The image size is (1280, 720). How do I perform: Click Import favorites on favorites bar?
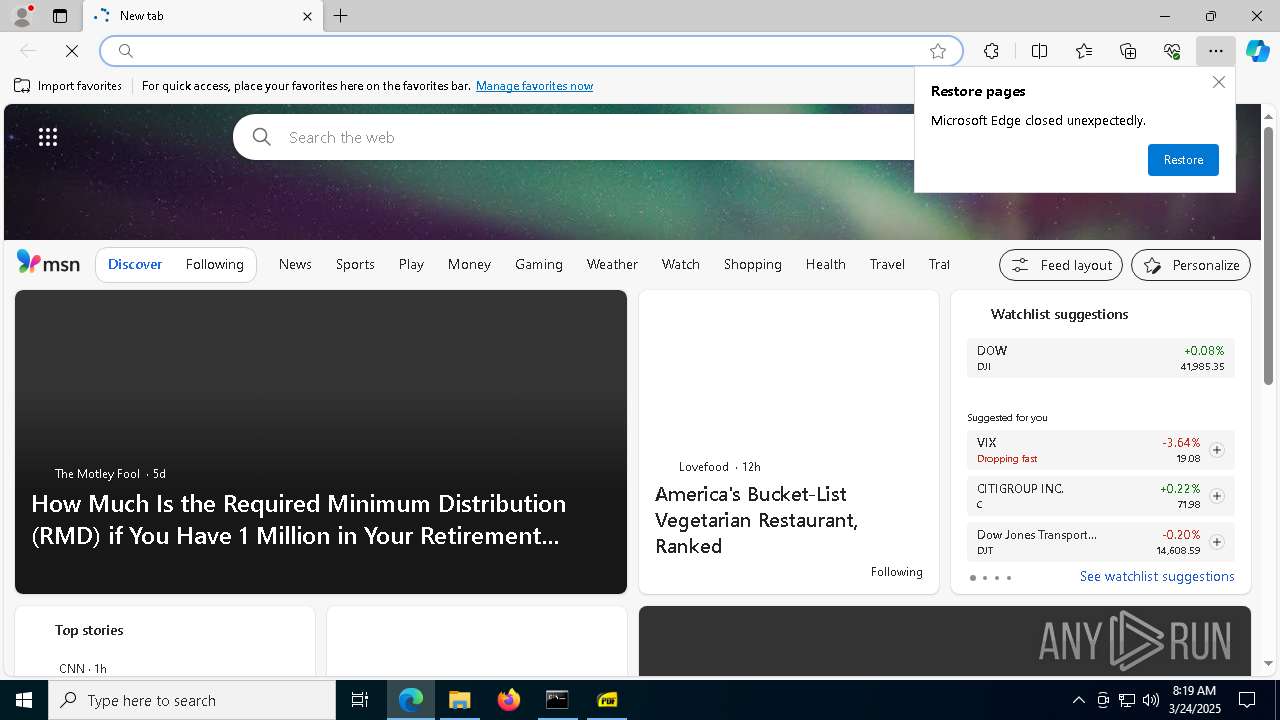[68, 86]
